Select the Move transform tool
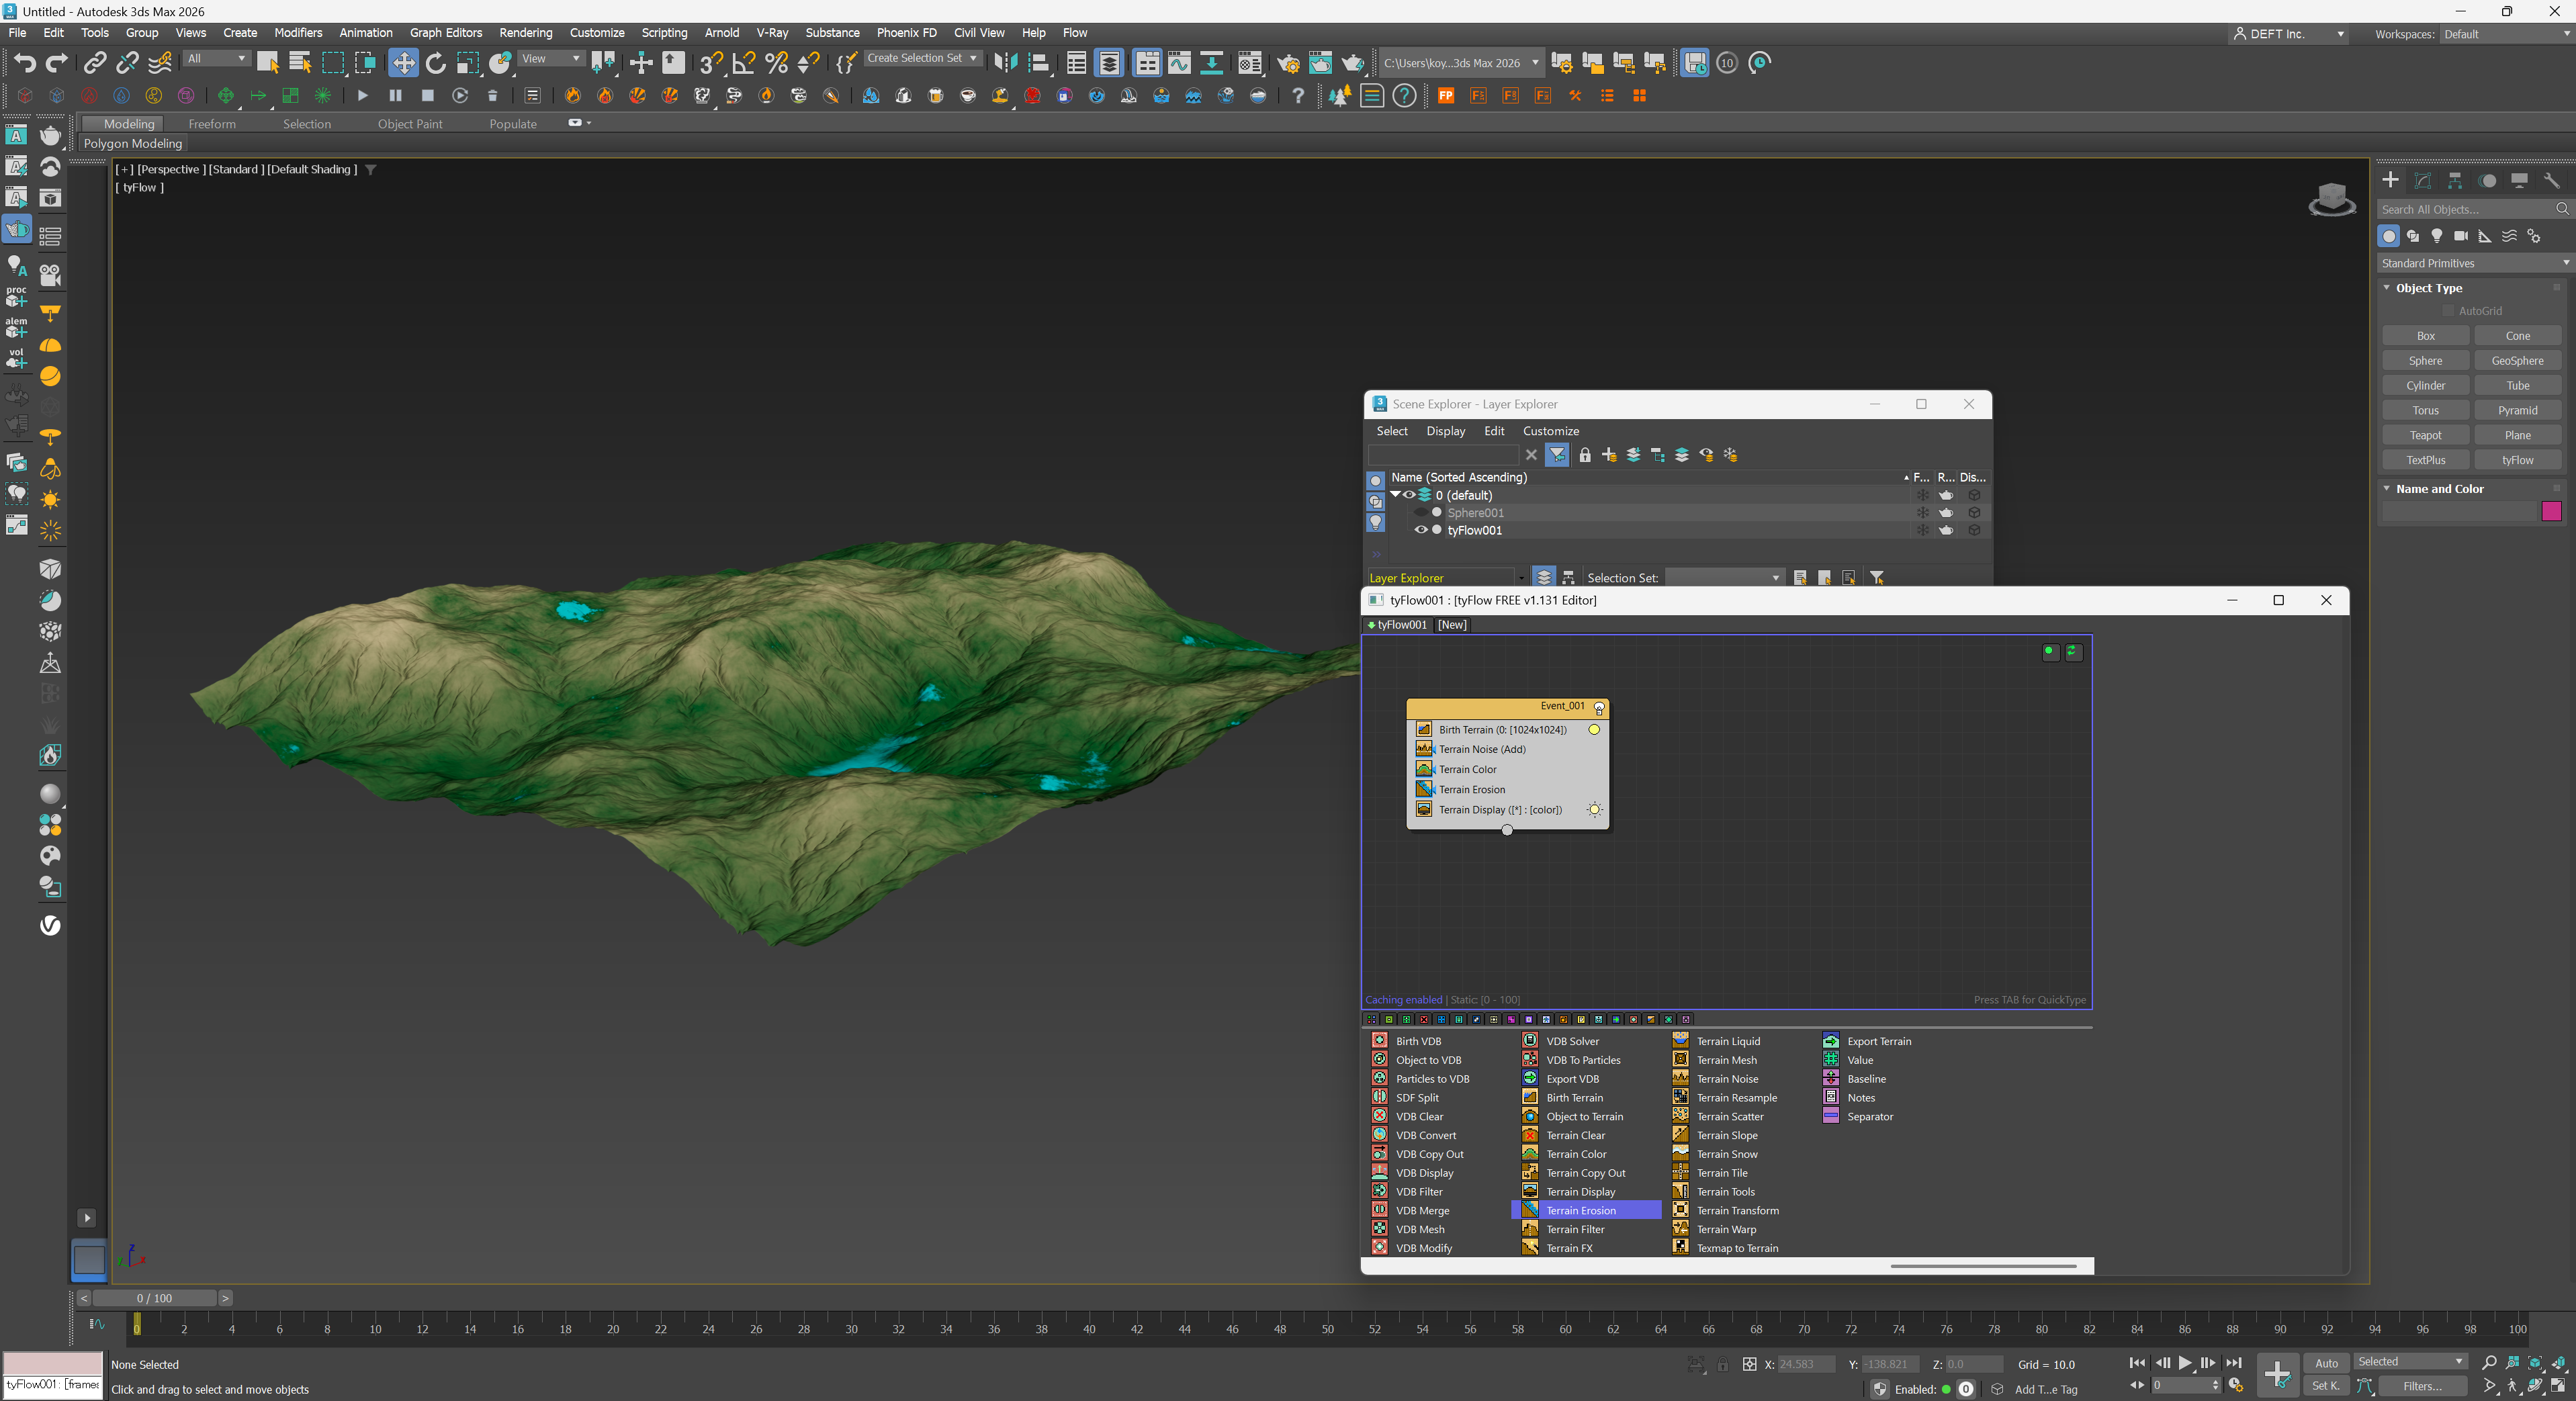 pos(402,63)
